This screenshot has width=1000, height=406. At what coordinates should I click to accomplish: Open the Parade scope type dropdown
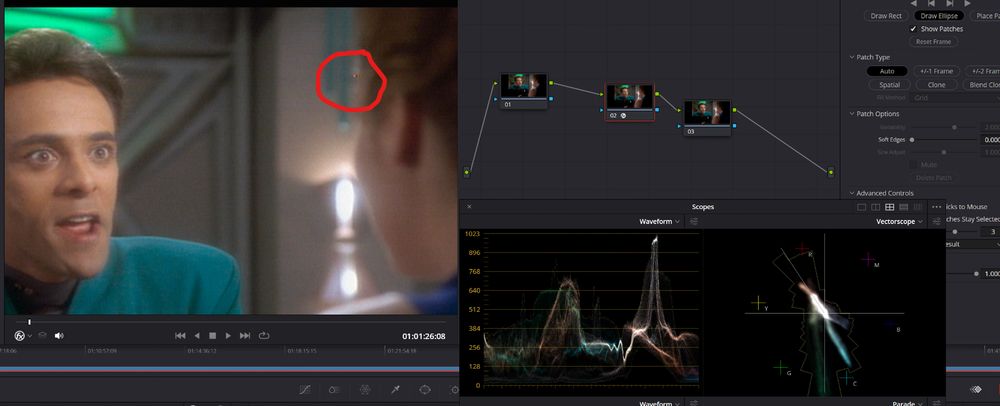click(x=909, y=403)
